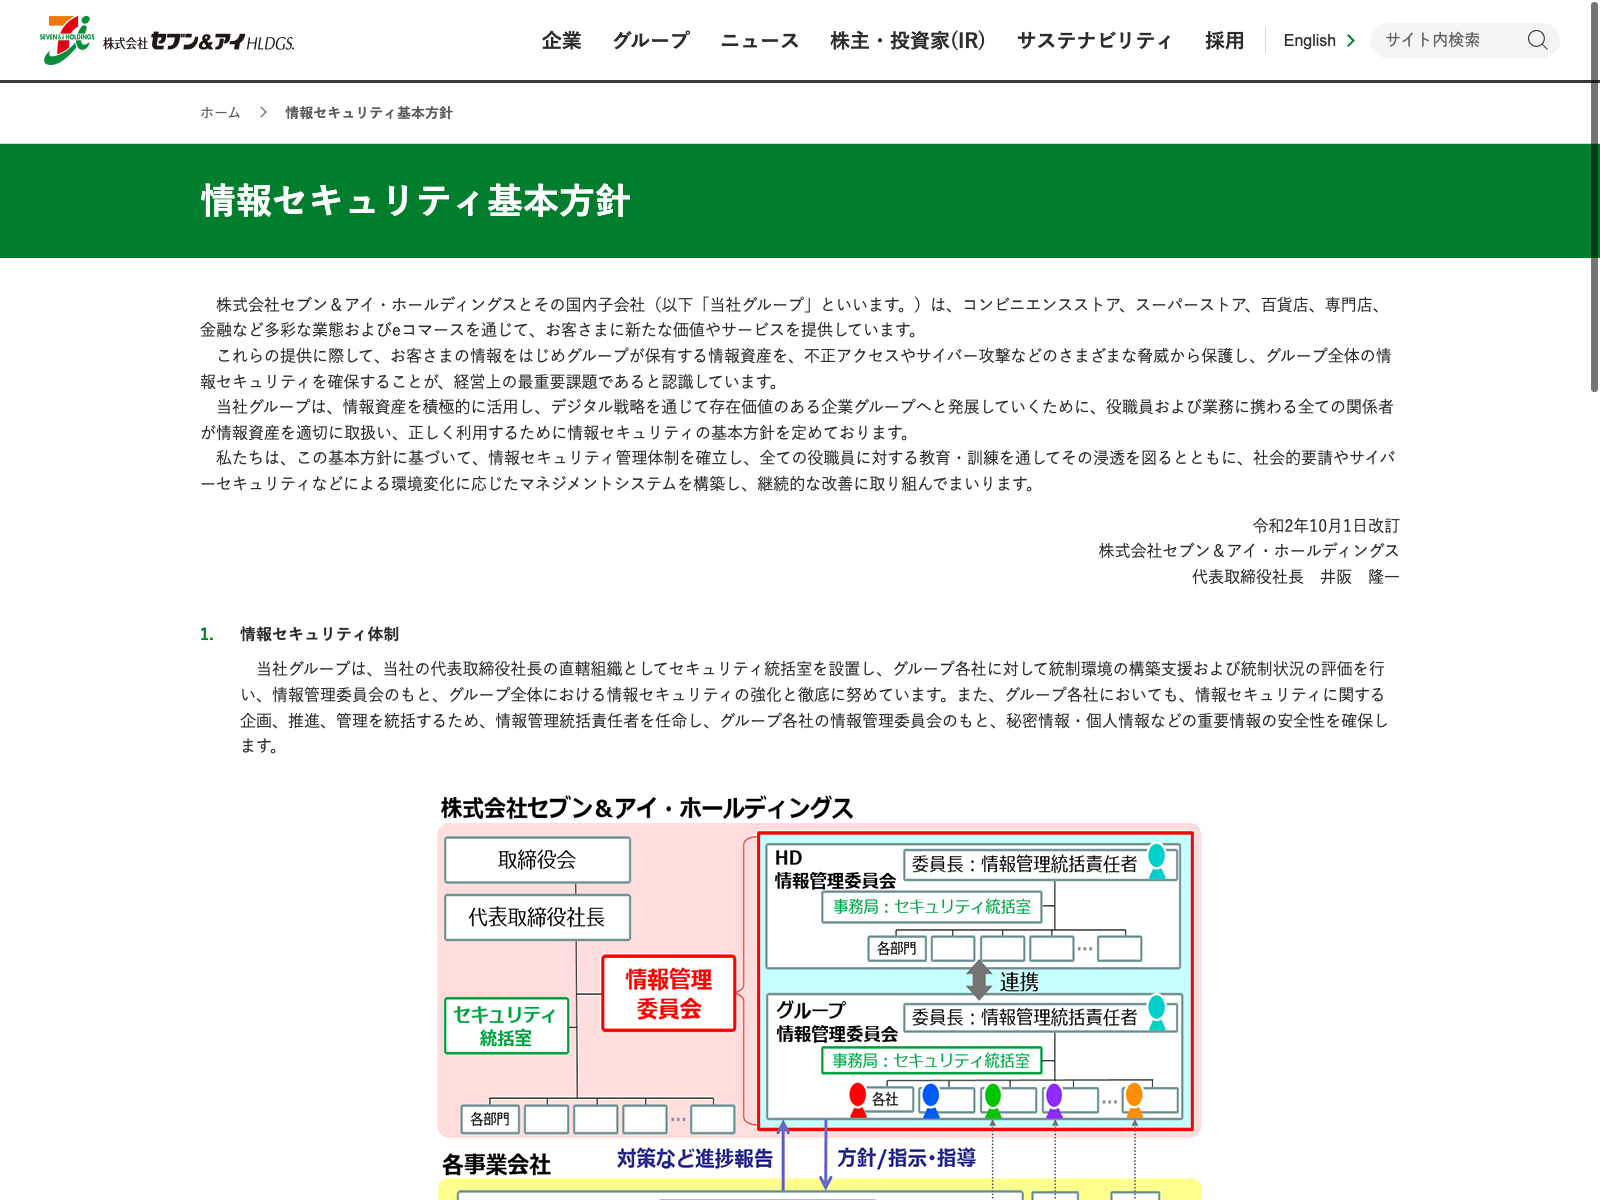Expand the 株主・投資家(IR) menu
The width and height of the screenshot is (1600, 1200).
click(x=907, y=40)
